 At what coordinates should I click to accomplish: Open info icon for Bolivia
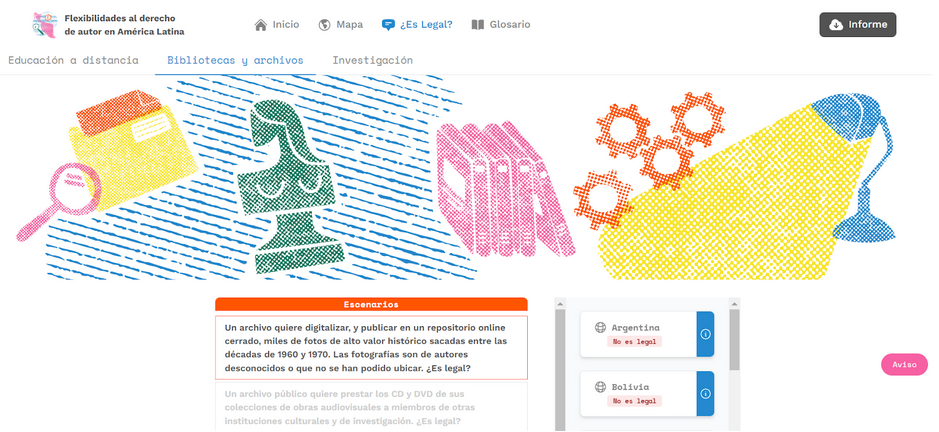(x=705, y=394)
